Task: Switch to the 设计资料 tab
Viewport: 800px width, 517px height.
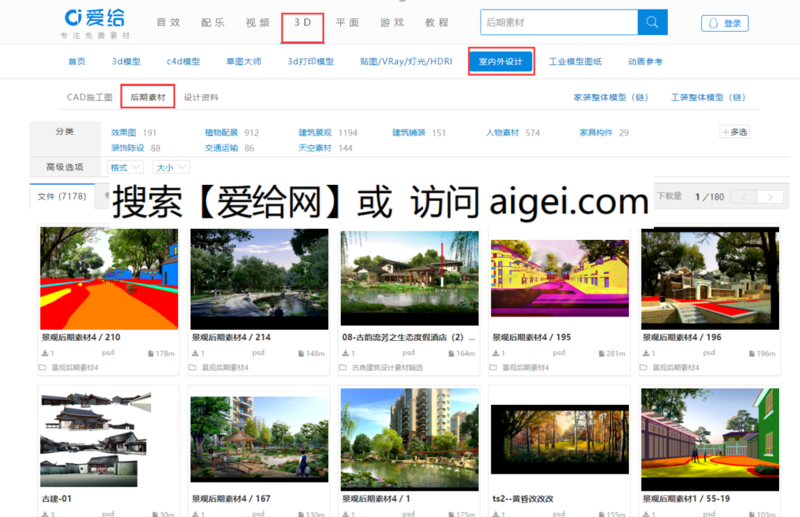Action: pos(201,97)
